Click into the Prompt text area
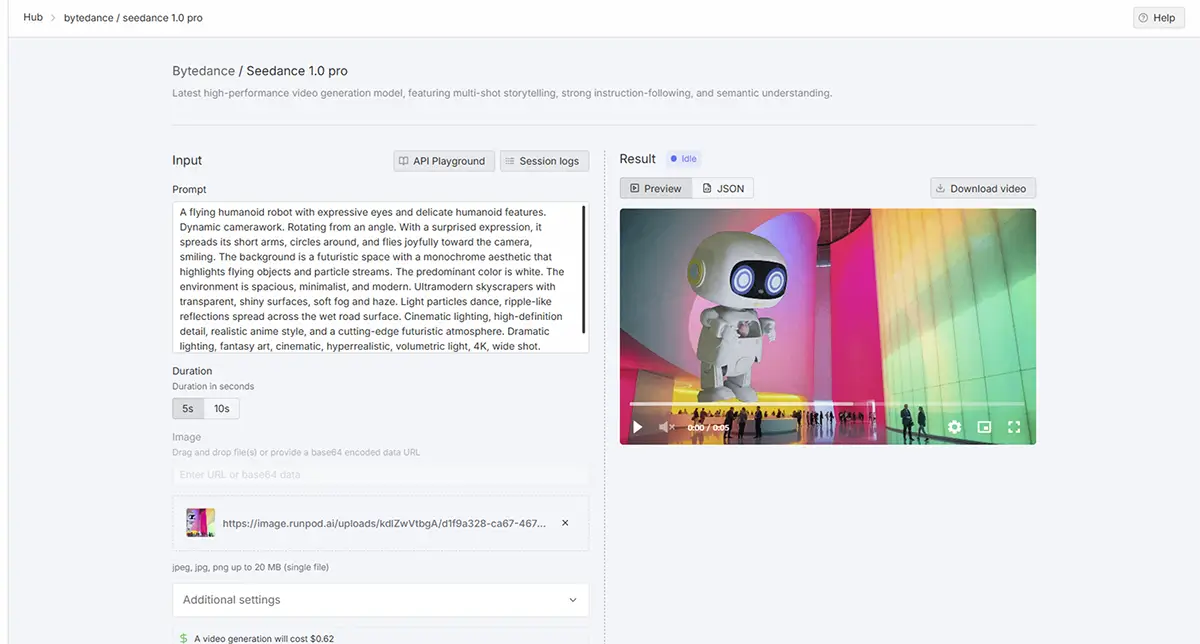1200x644 pixels. click(381, 278)
